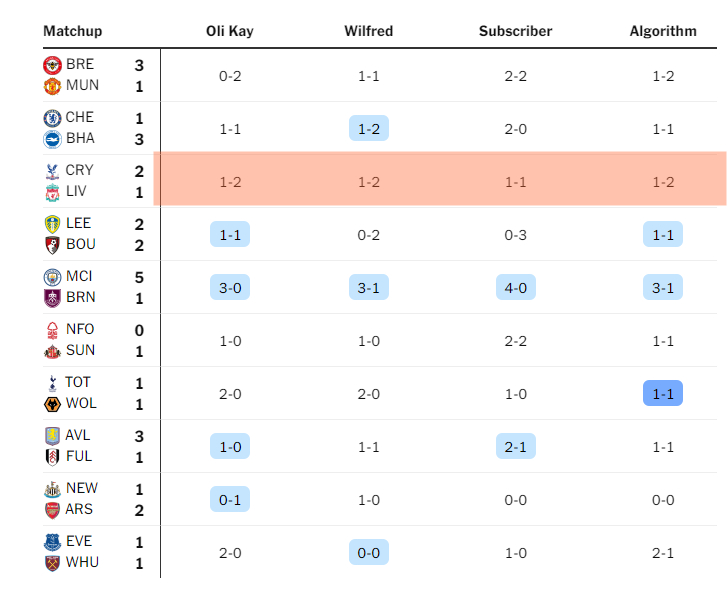Image resolution: width=728 pixels, height=589 pixels.
Task: Click the Wilfred column header
Action: 368,31
